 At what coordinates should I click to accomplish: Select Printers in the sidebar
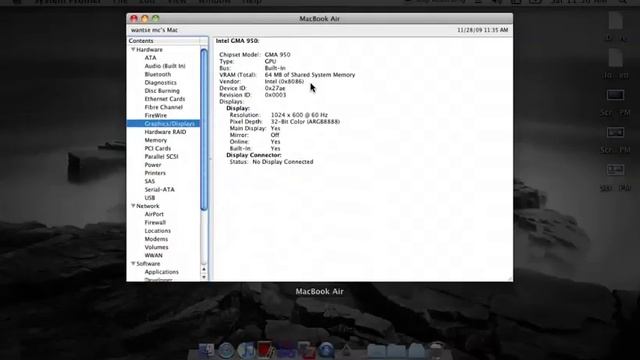155,173
